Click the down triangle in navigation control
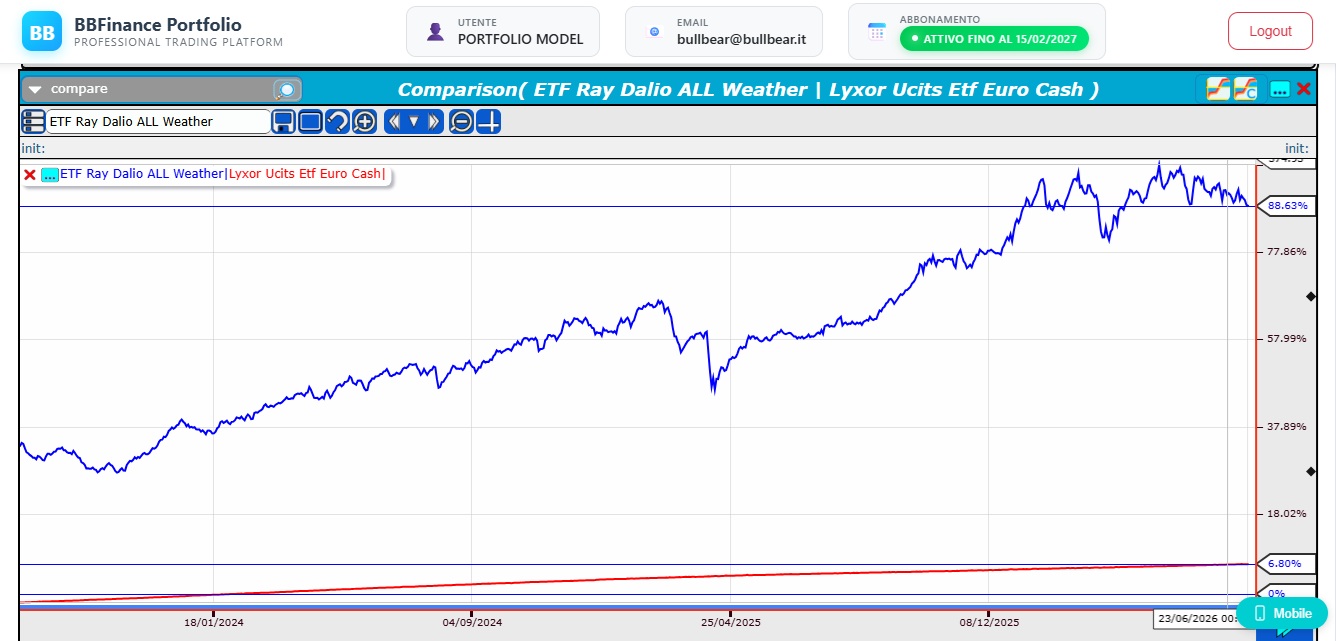Image resolution: width=1336 pixels, height=641 pixels. (413, 122)
